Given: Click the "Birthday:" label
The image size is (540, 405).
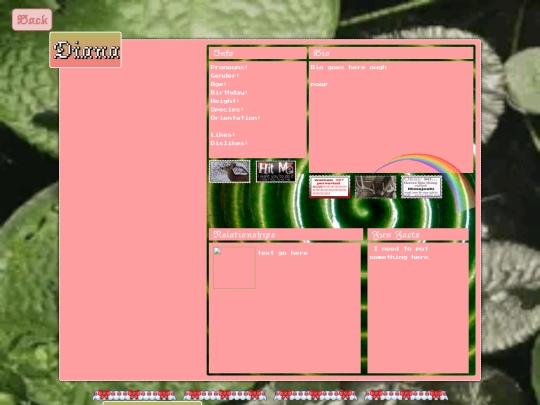Looking at the screenshot, I should point(229,92).
